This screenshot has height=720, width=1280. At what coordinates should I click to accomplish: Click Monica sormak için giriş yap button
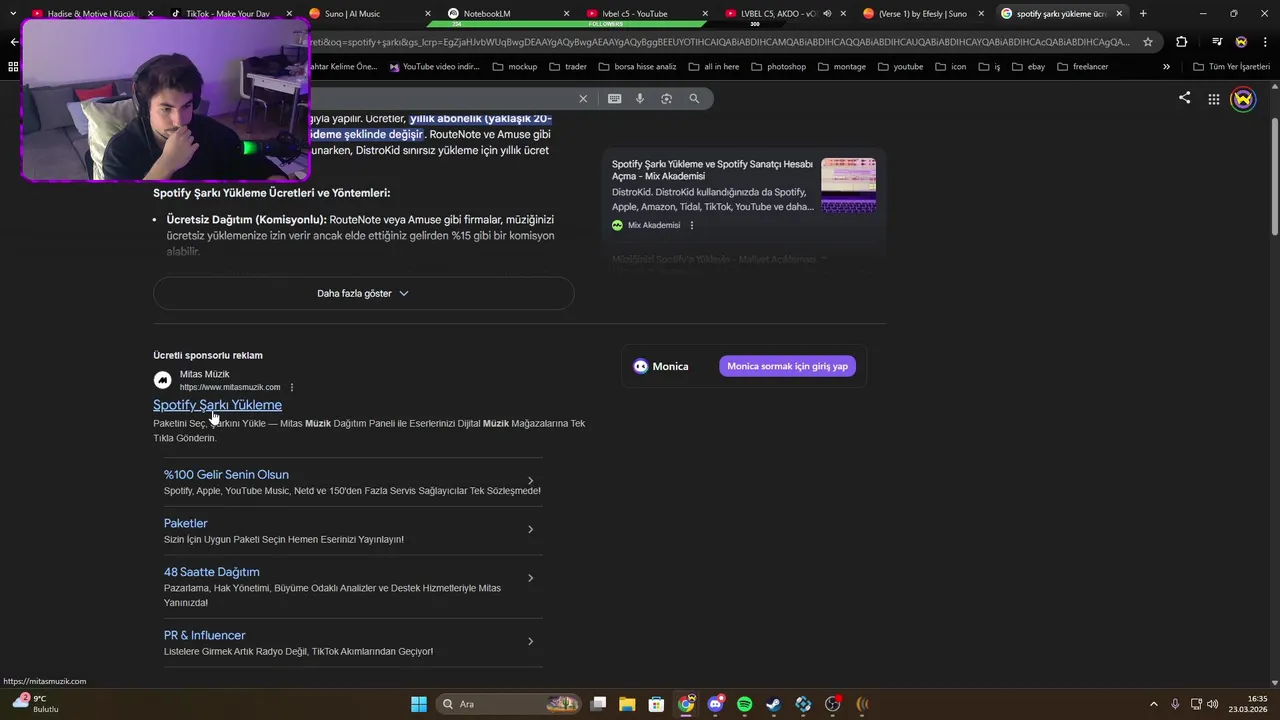(x=787, y=366)
